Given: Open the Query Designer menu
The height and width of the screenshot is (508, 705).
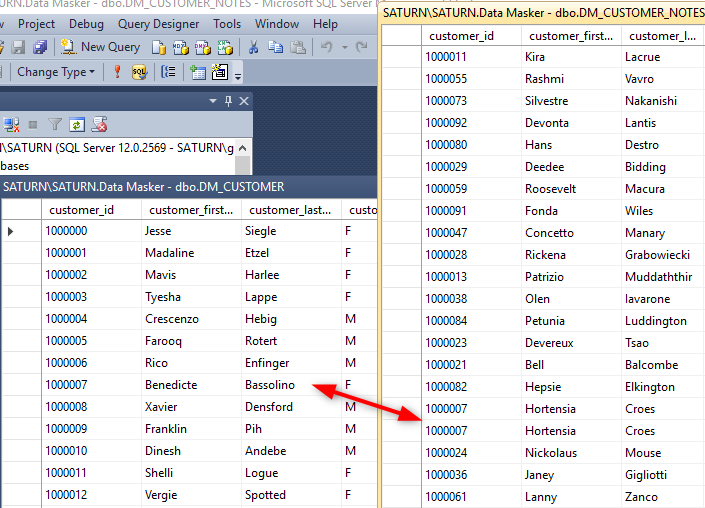Looking at the screenshot, I should 158,24.
